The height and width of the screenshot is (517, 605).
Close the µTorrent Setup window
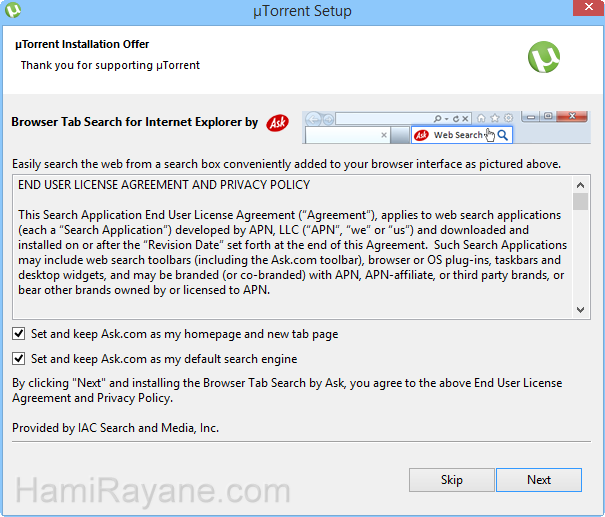588,7
